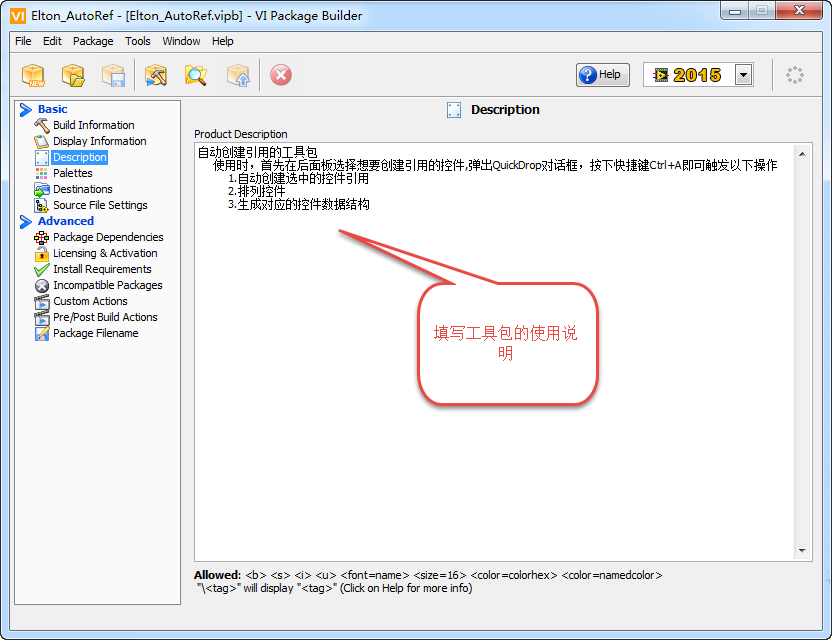
Task: Select the LabVIEW 2015 version box
Action: tap(698, 75)
